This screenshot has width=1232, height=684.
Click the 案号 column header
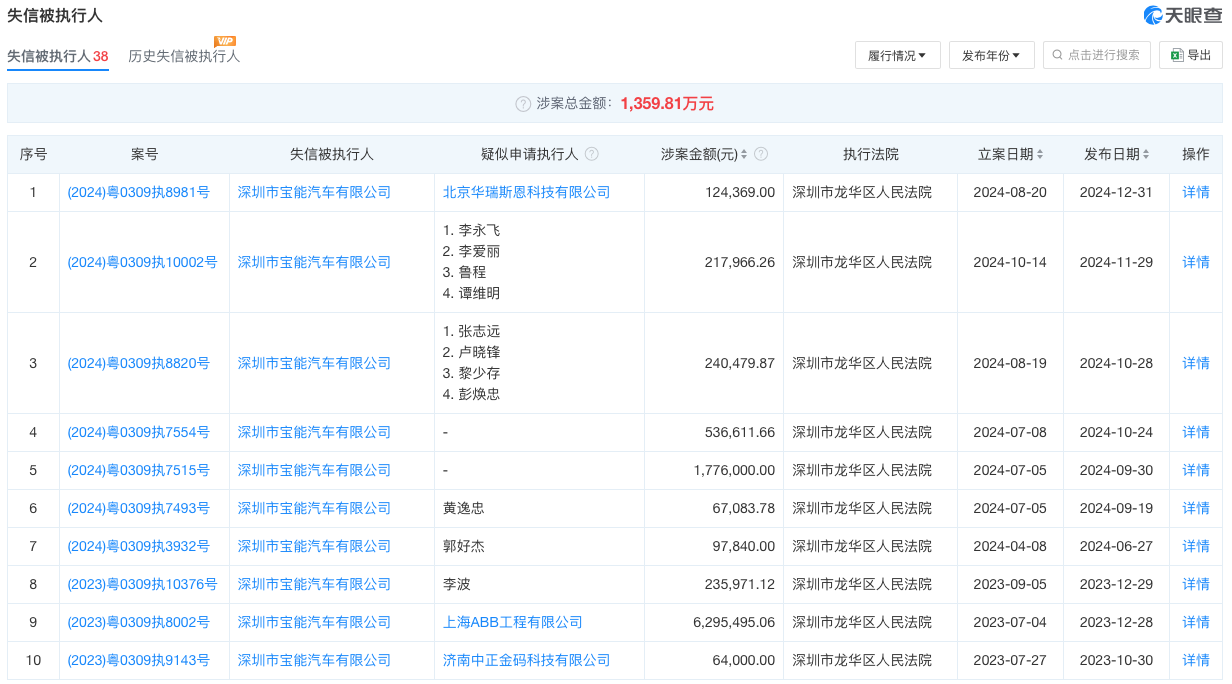(x=145, y=154)
